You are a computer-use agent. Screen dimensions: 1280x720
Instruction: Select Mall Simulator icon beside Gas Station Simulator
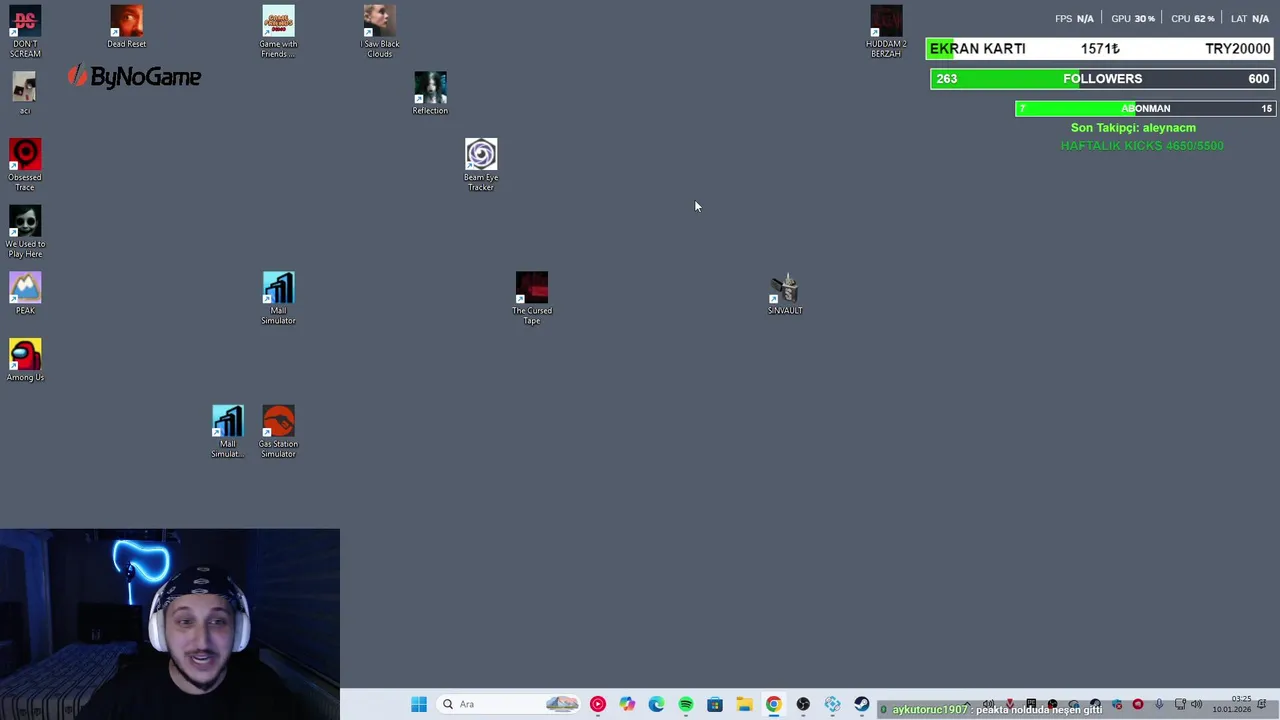[227, 432]
